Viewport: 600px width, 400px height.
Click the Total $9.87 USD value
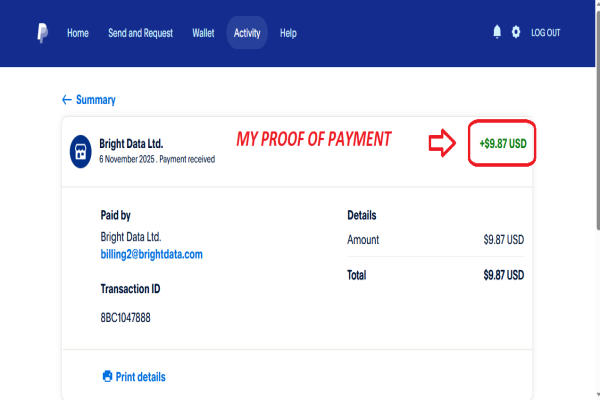tap(503, 274)
